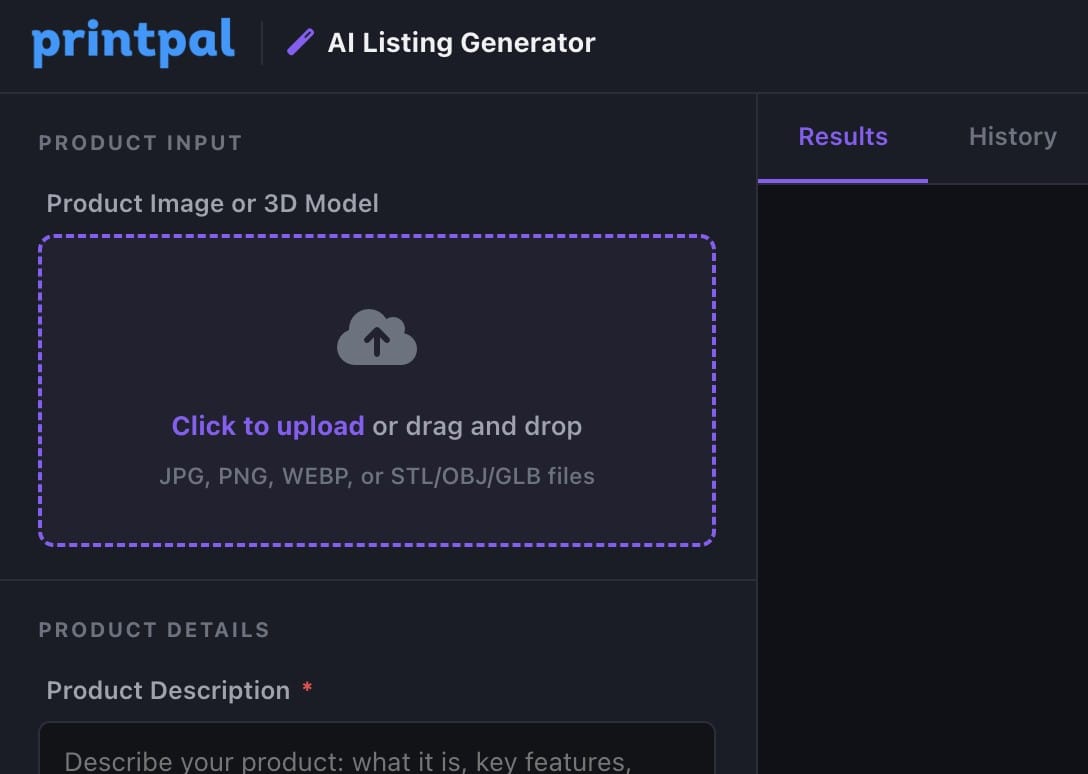Click the cloud upload icon

tap(377, 338)
